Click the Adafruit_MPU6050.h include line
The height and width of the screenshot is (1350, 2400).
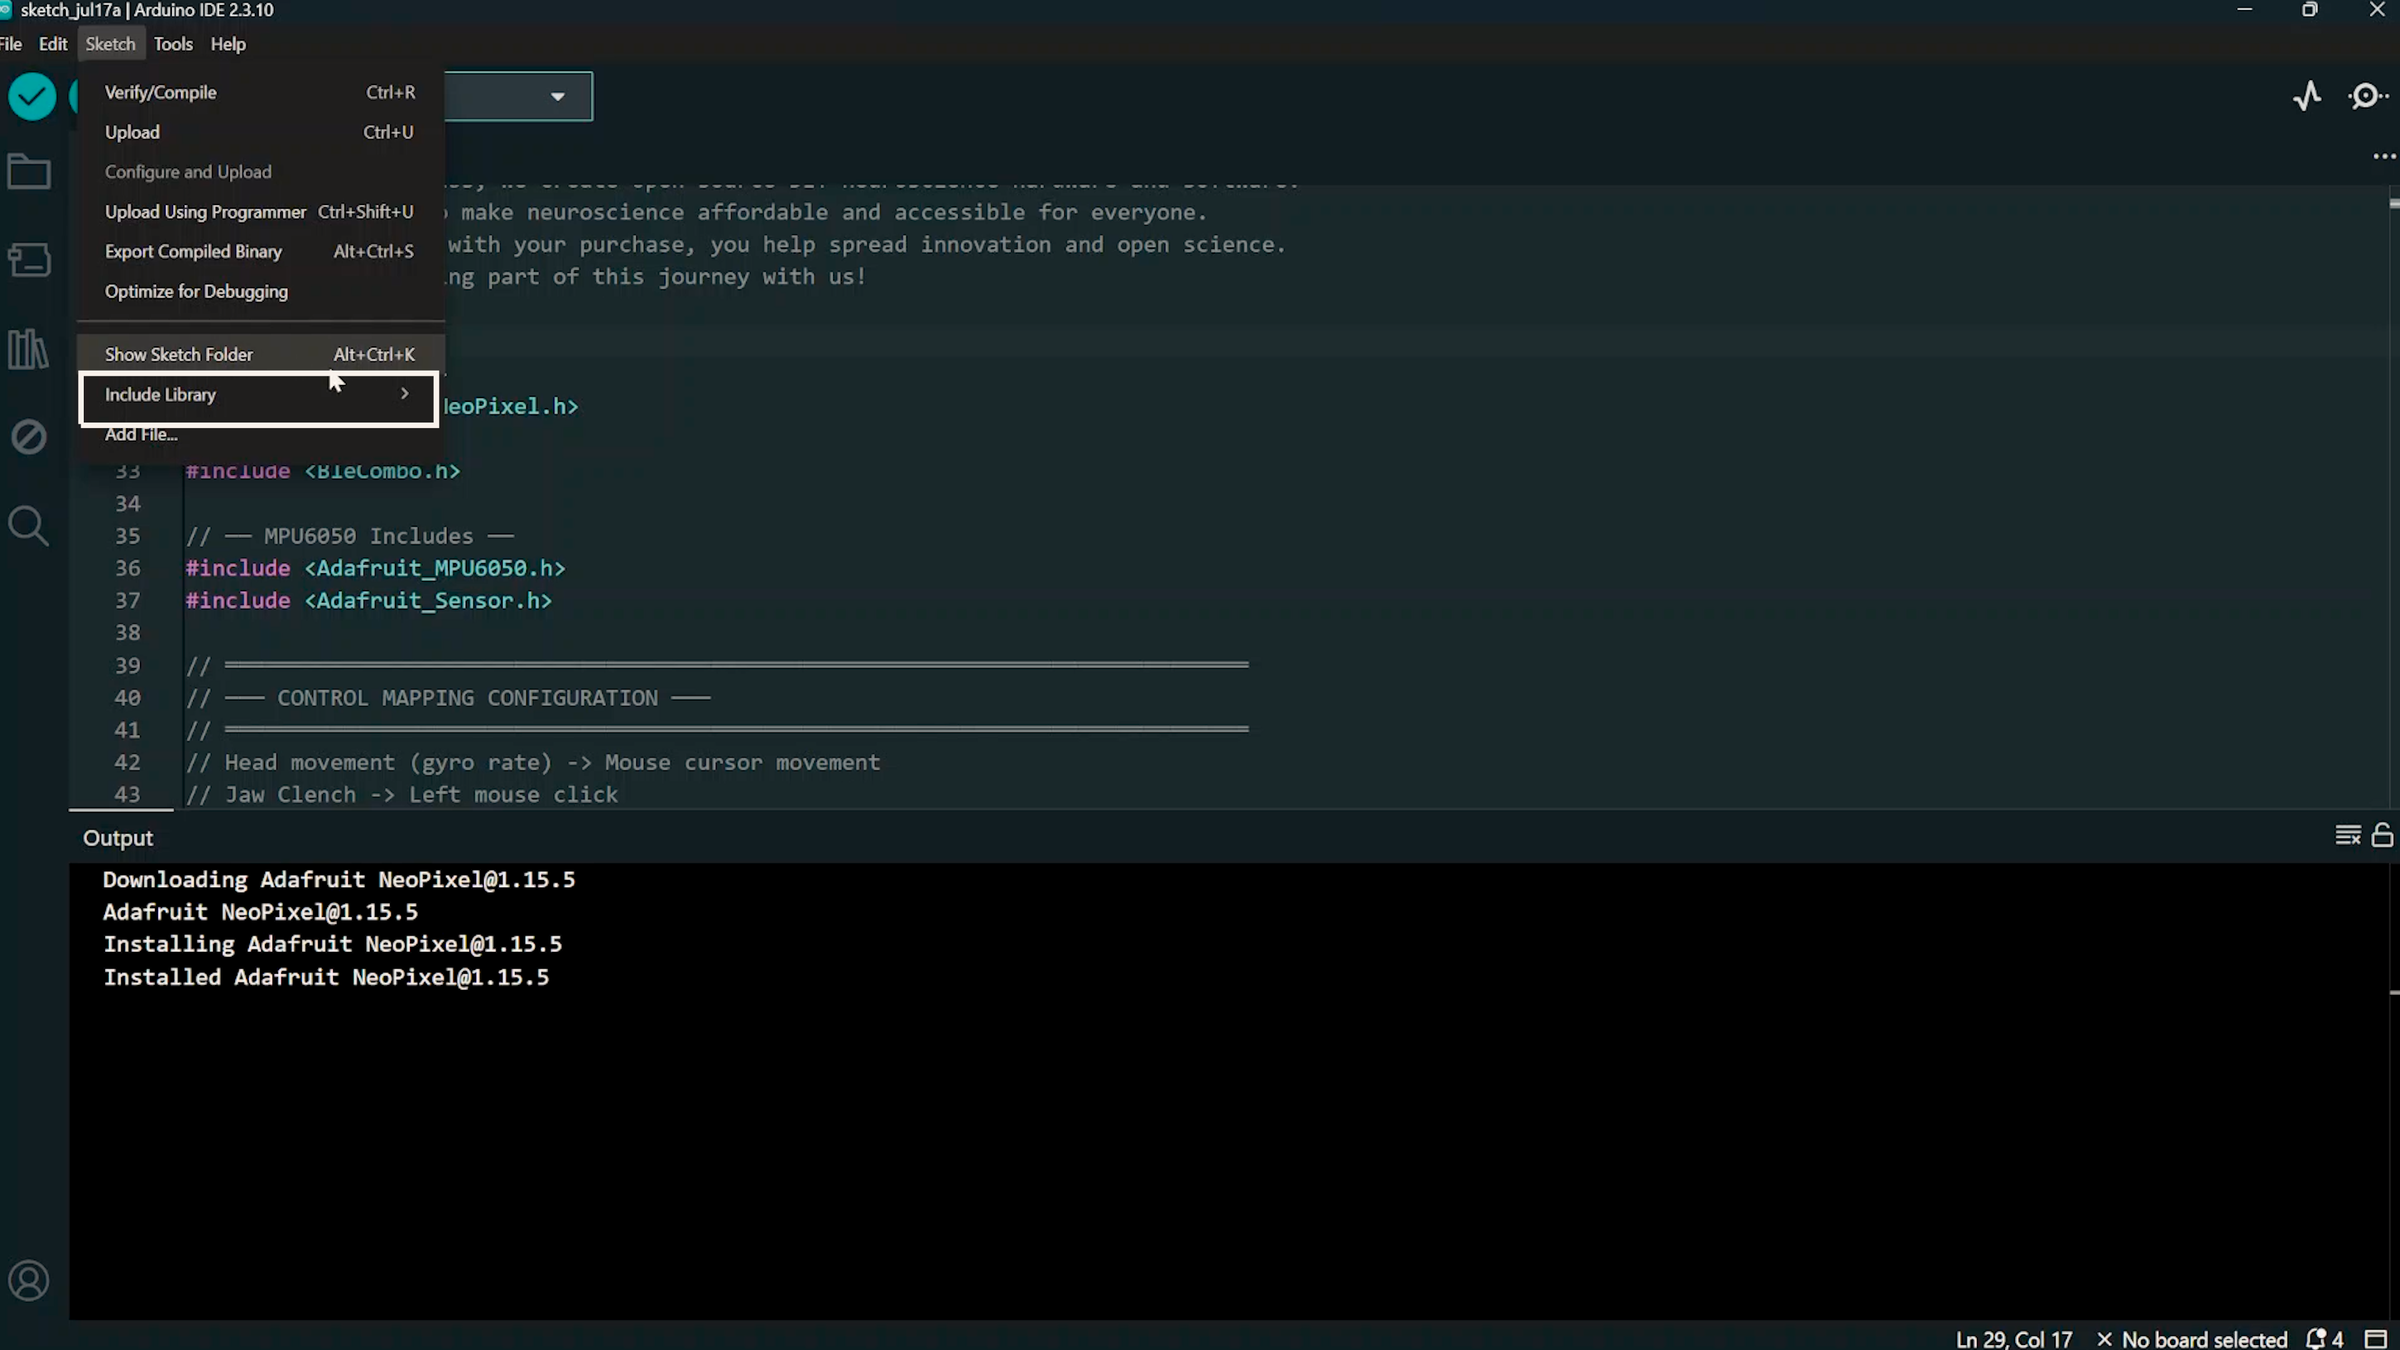[375, 568]
